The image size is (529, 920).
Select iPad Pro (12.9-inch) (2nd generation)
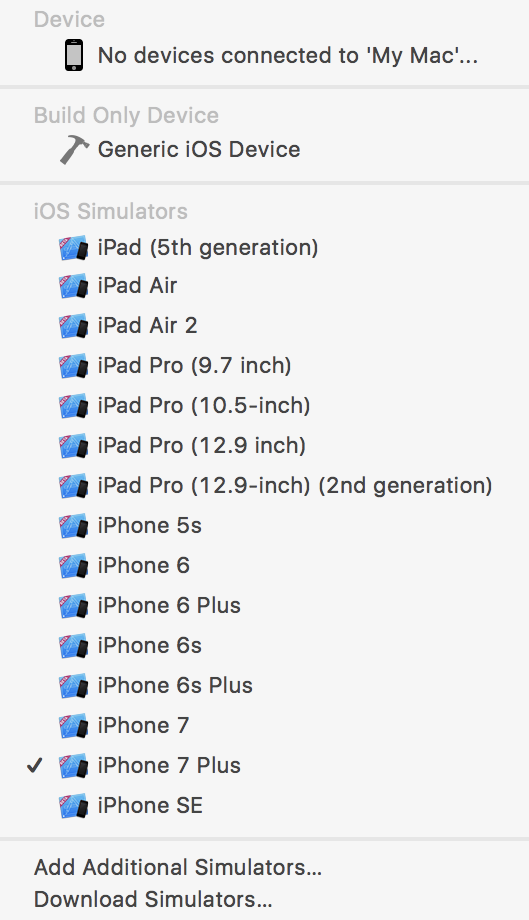264,486
